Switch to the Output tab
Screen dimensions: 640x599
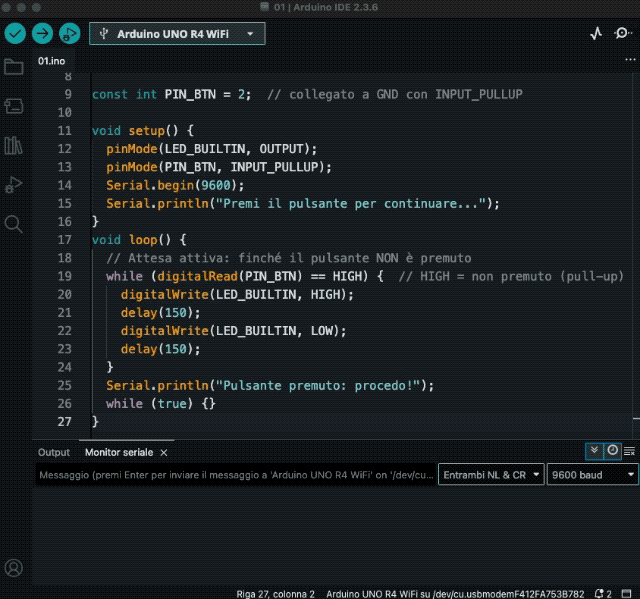click(x=54, y=452)
